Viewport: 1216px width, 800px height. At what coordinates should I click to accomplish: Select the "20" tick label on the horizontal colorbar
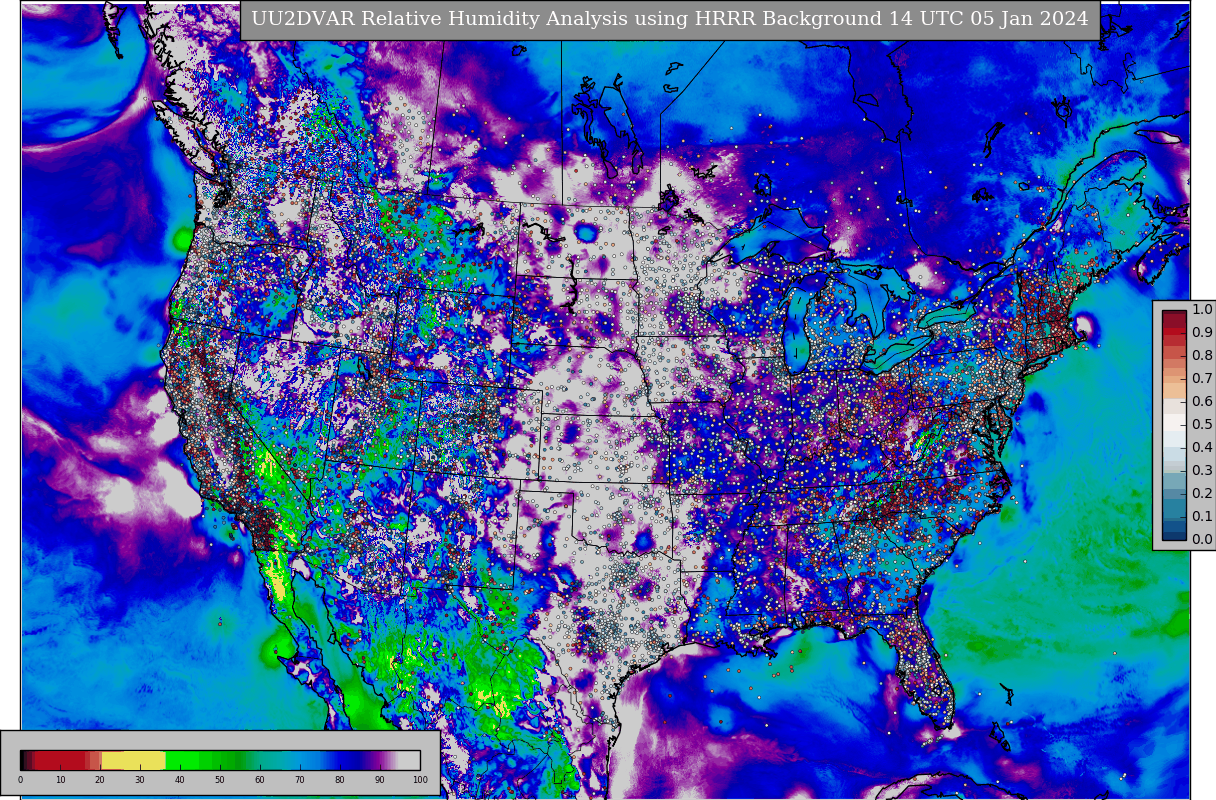pos(100,780)
